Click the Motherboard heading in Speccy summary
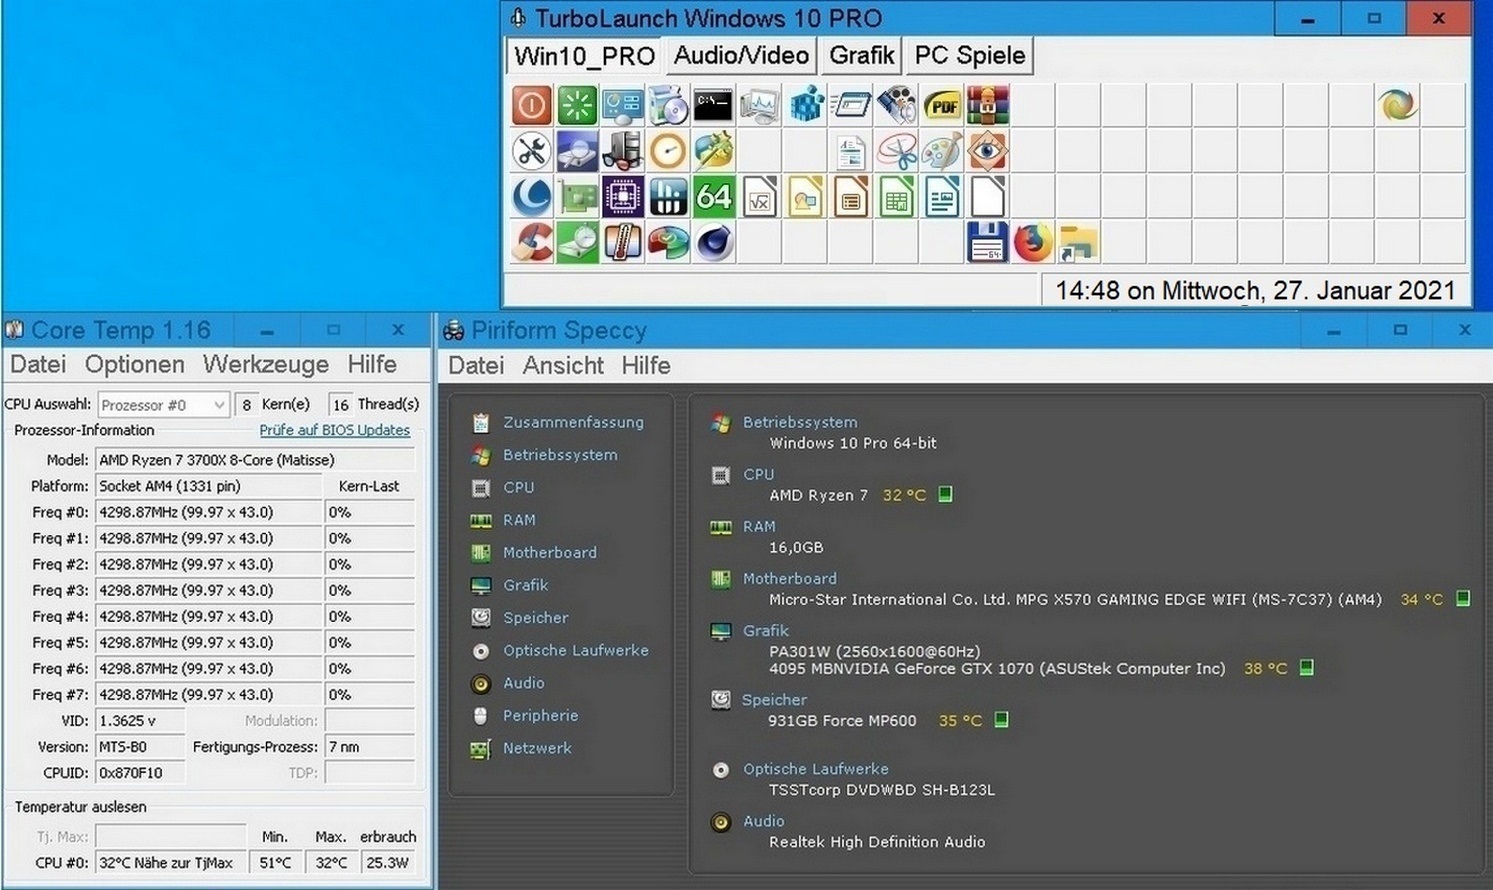Image resolution: width=1493 pixels, height=890 pixels. (790, 578)
